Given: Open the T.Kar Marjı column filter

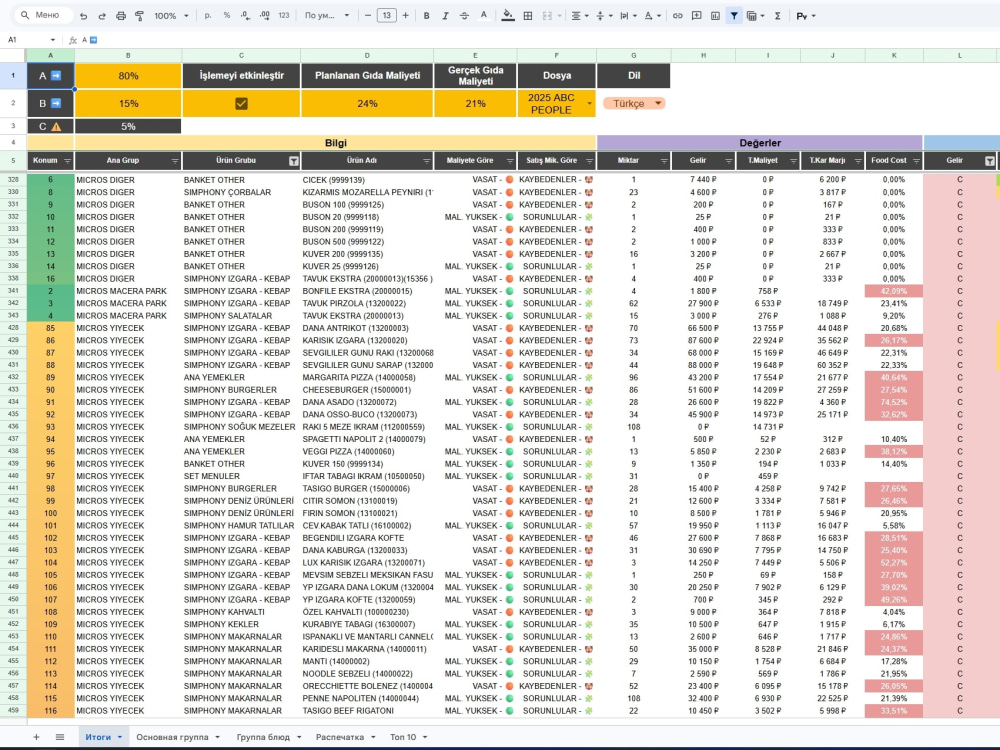Looking at the screenshot, I should 858,161.
